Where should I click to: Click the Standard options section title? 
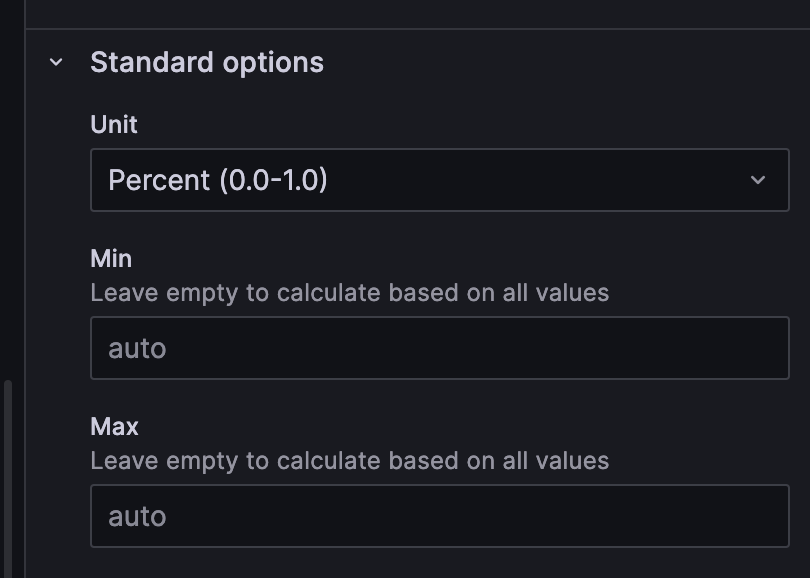[207, 62]
